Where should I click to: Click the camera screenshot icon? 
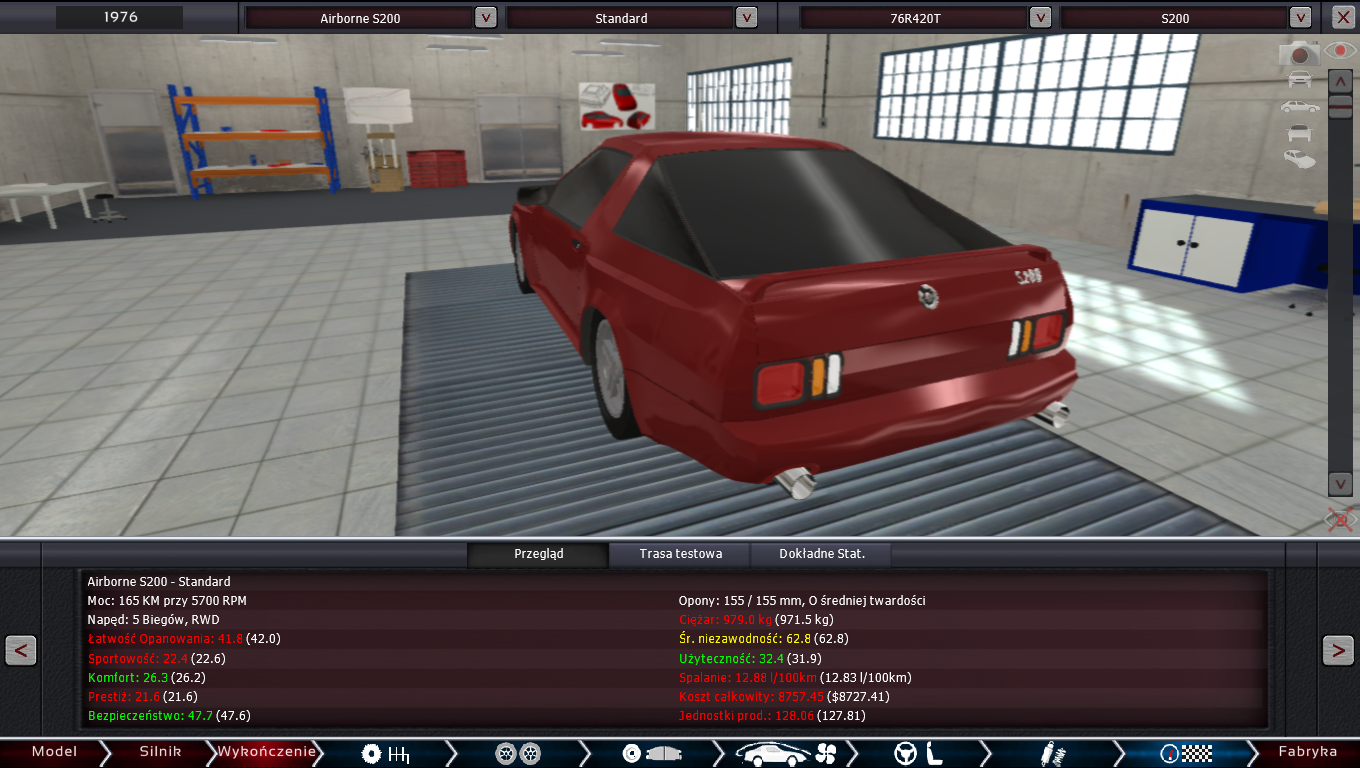pos(1299,53)
